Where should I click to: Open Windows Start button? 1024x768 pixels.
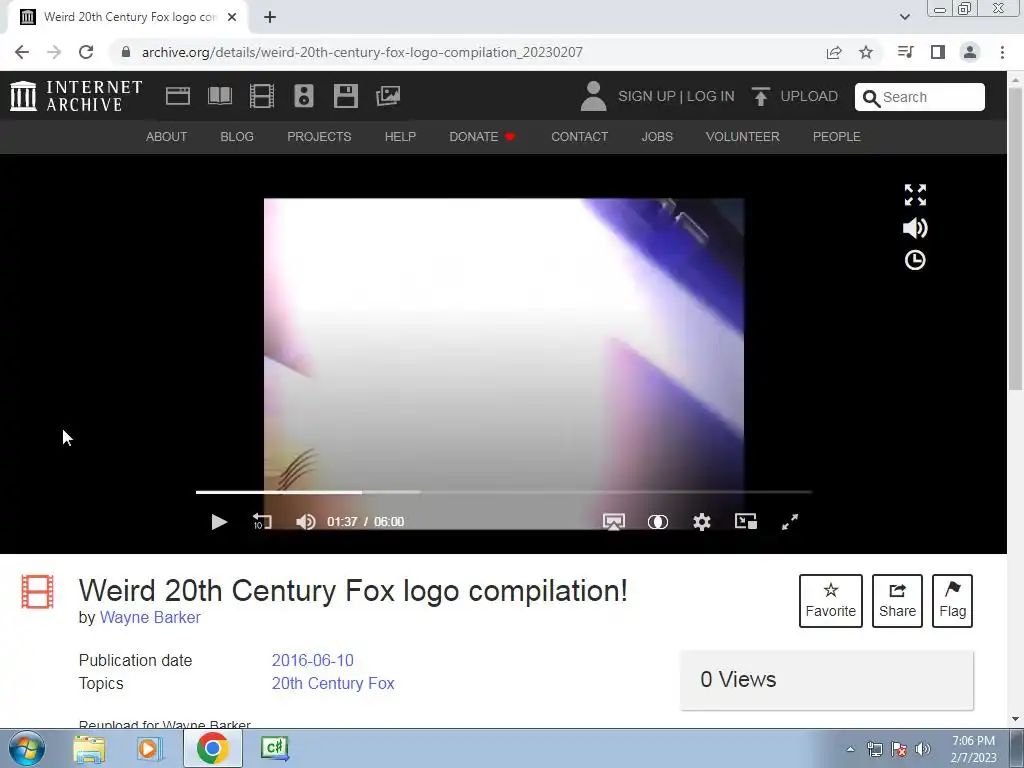click(x=27, y=748)
